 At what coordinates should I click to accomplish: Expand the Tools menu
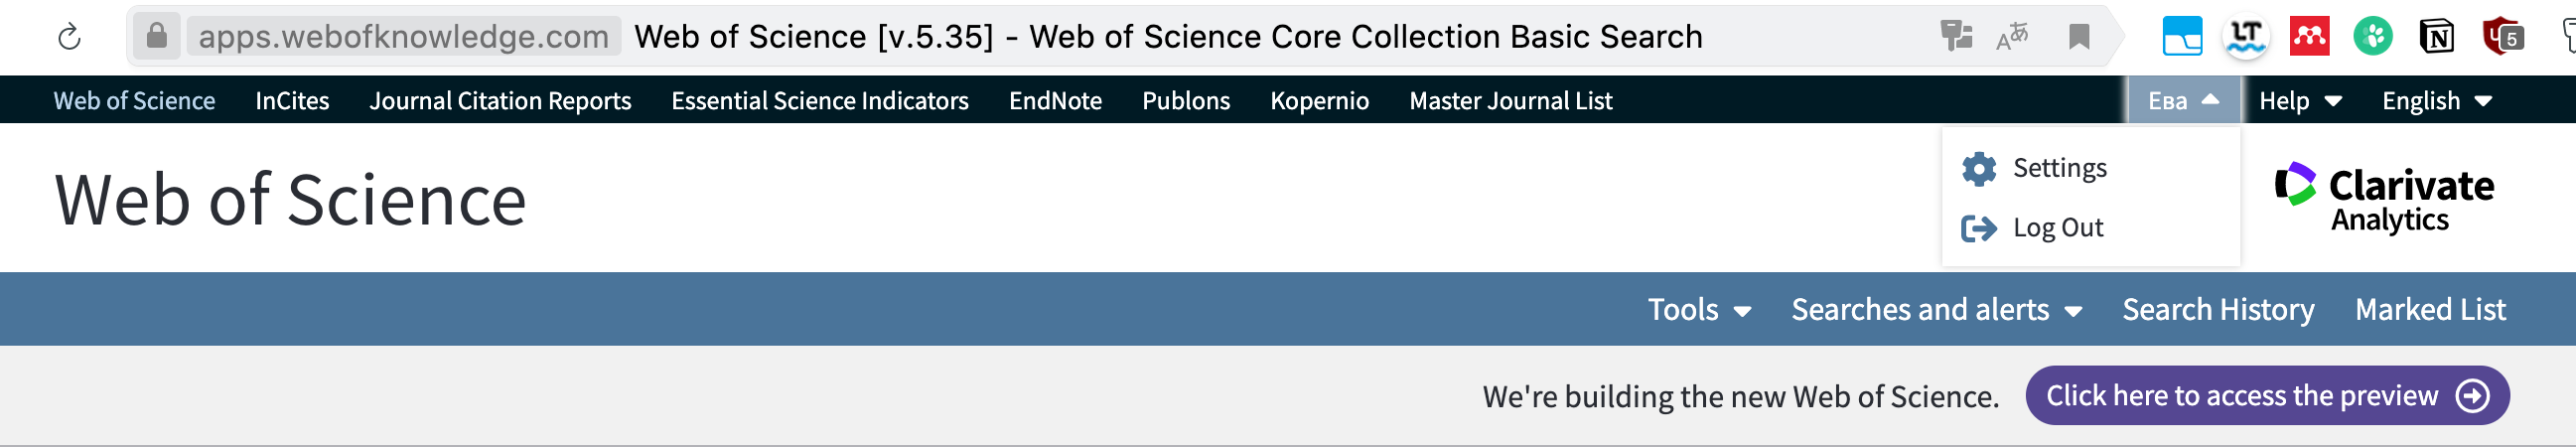[x=1699, y=310]
